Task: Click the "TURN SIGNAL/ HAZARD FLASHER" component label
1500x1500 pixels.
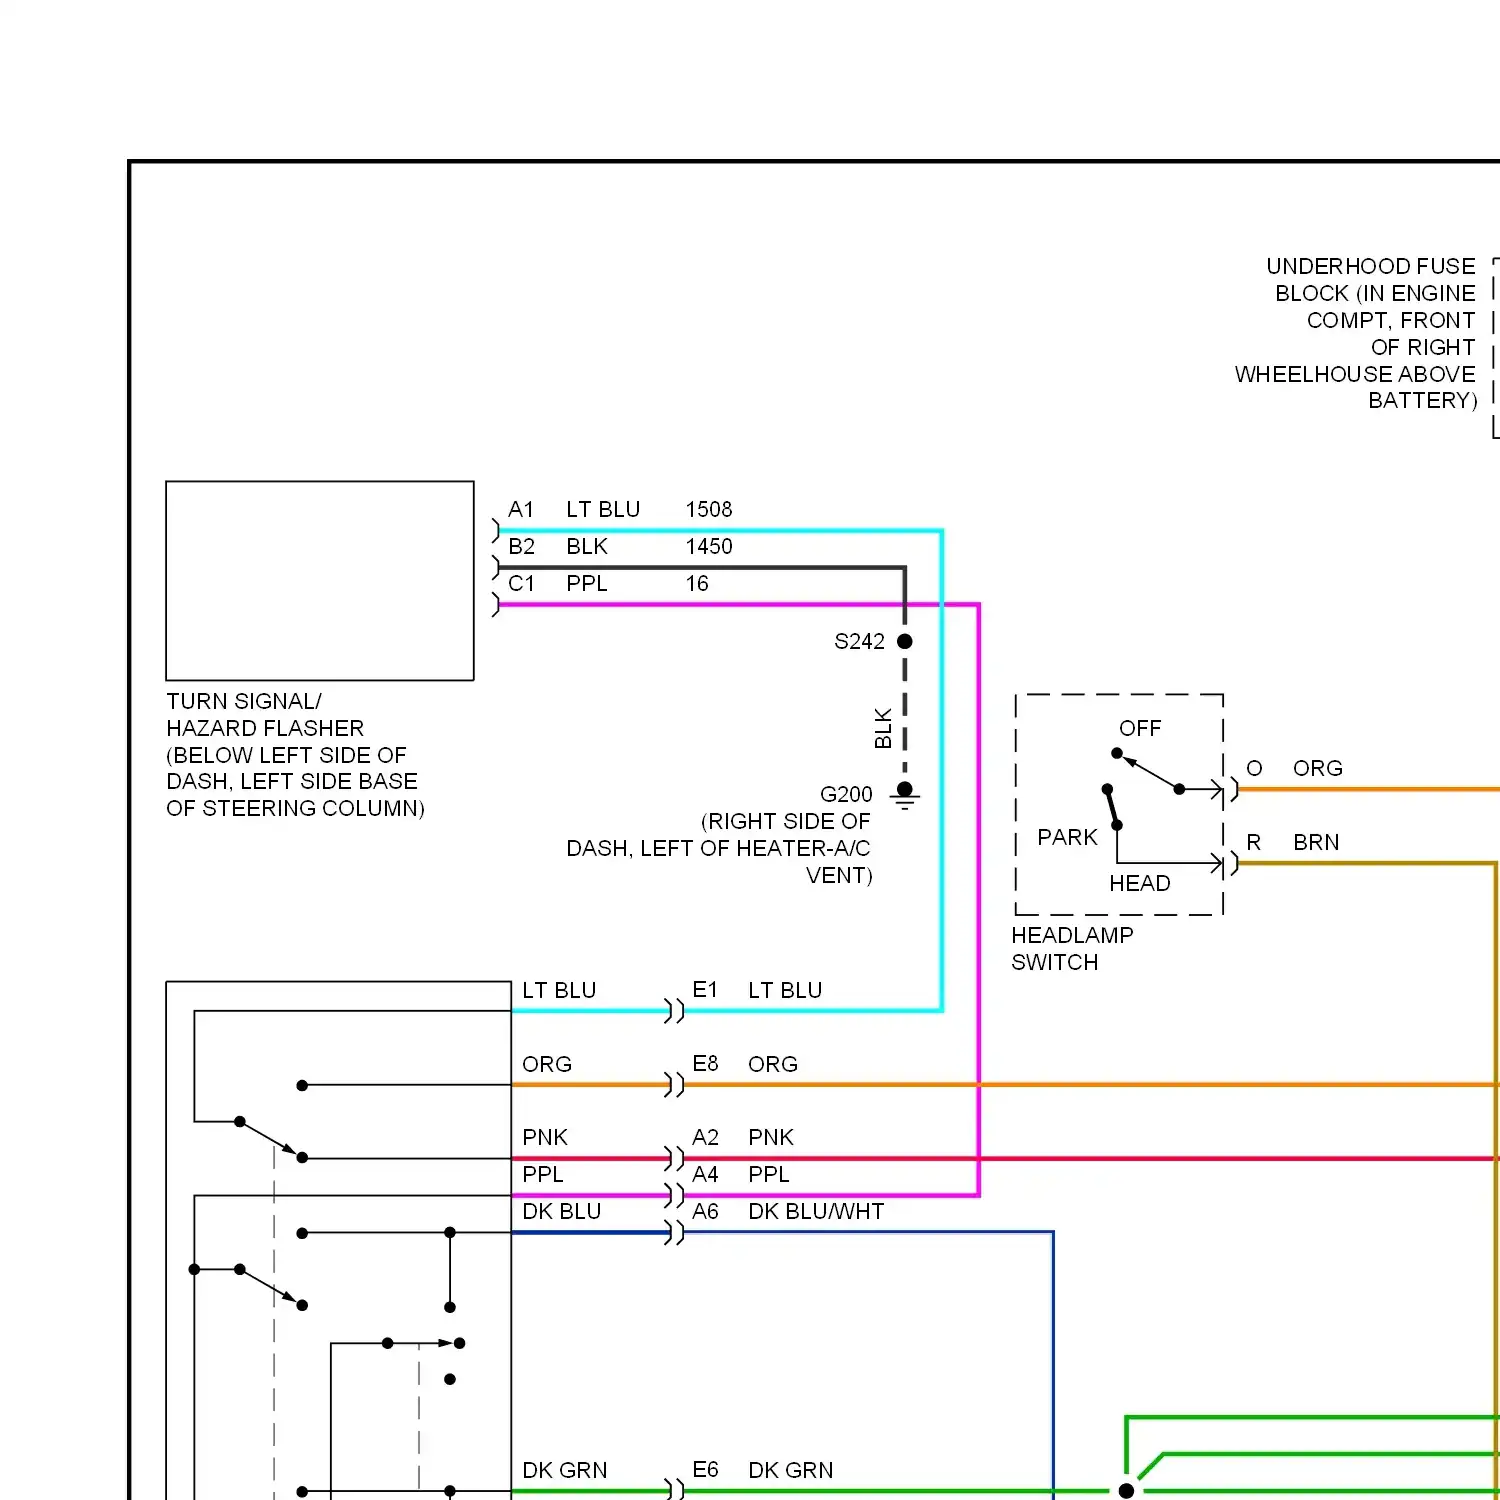Action: (295, 755)
